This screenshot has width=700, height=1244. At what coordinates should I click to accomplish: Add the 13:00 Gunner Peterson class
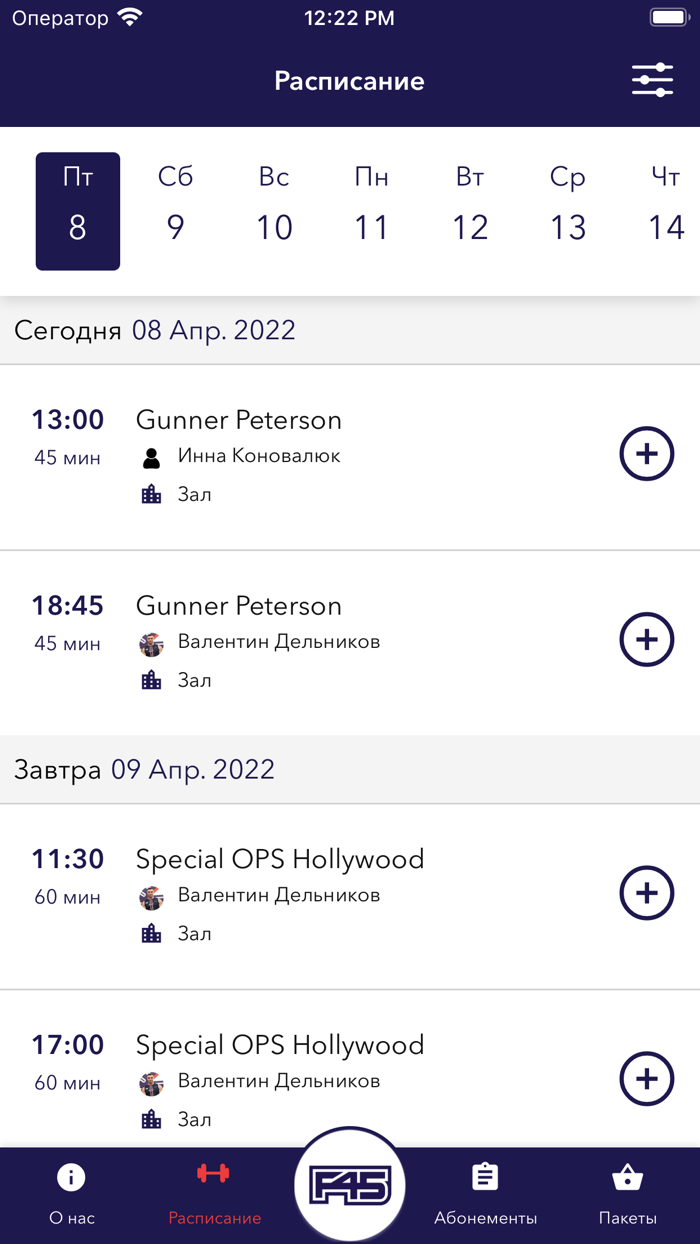pos(647,454)
